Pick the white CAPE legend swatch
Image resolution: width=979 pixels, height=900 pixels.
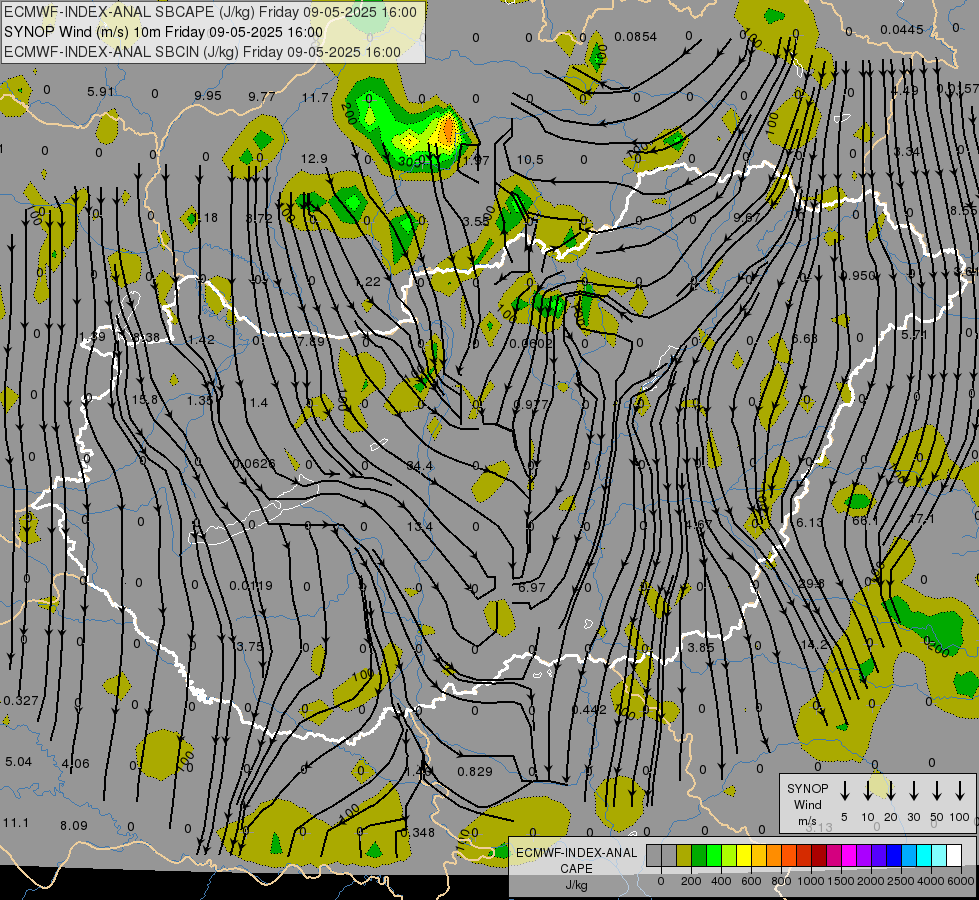tap(953, 855)
